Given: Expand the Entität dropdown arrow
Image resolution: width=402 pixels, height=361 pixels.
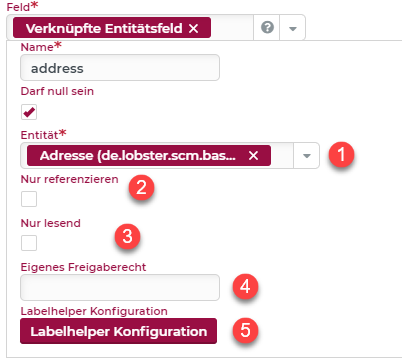Looking at the screenshot, I should [306, 156].
